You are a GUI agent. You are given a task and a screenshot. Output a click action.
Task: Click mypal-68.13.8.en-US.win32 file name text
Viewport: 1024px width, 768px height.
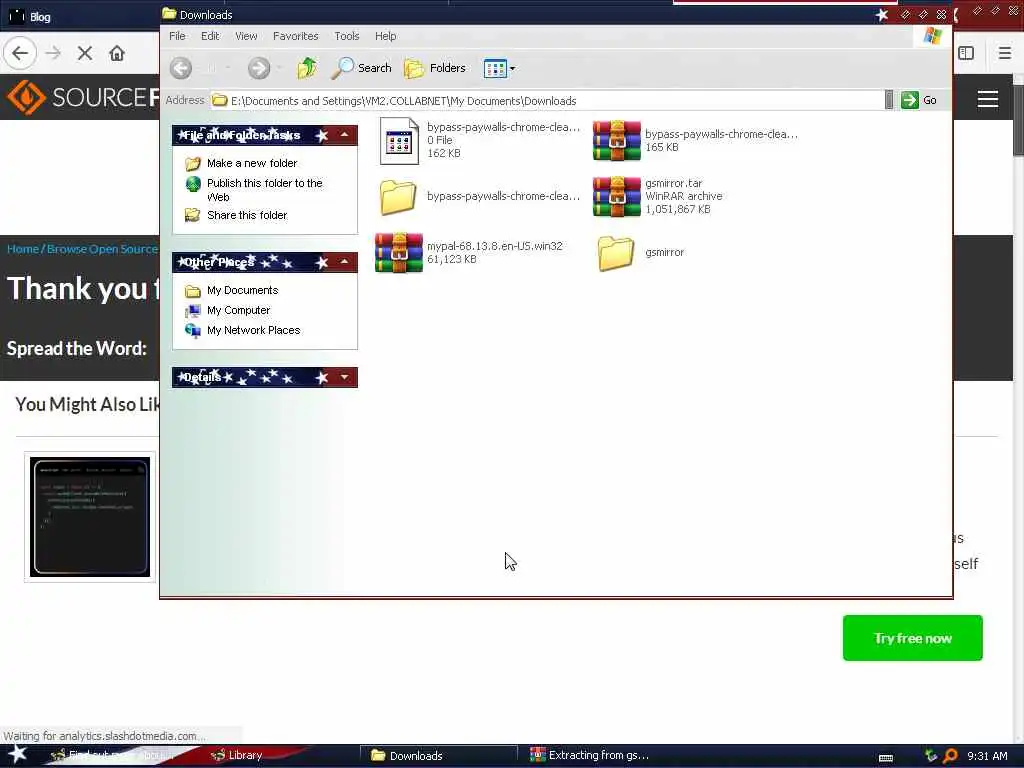pyautogui.click(x=494, y=246)
